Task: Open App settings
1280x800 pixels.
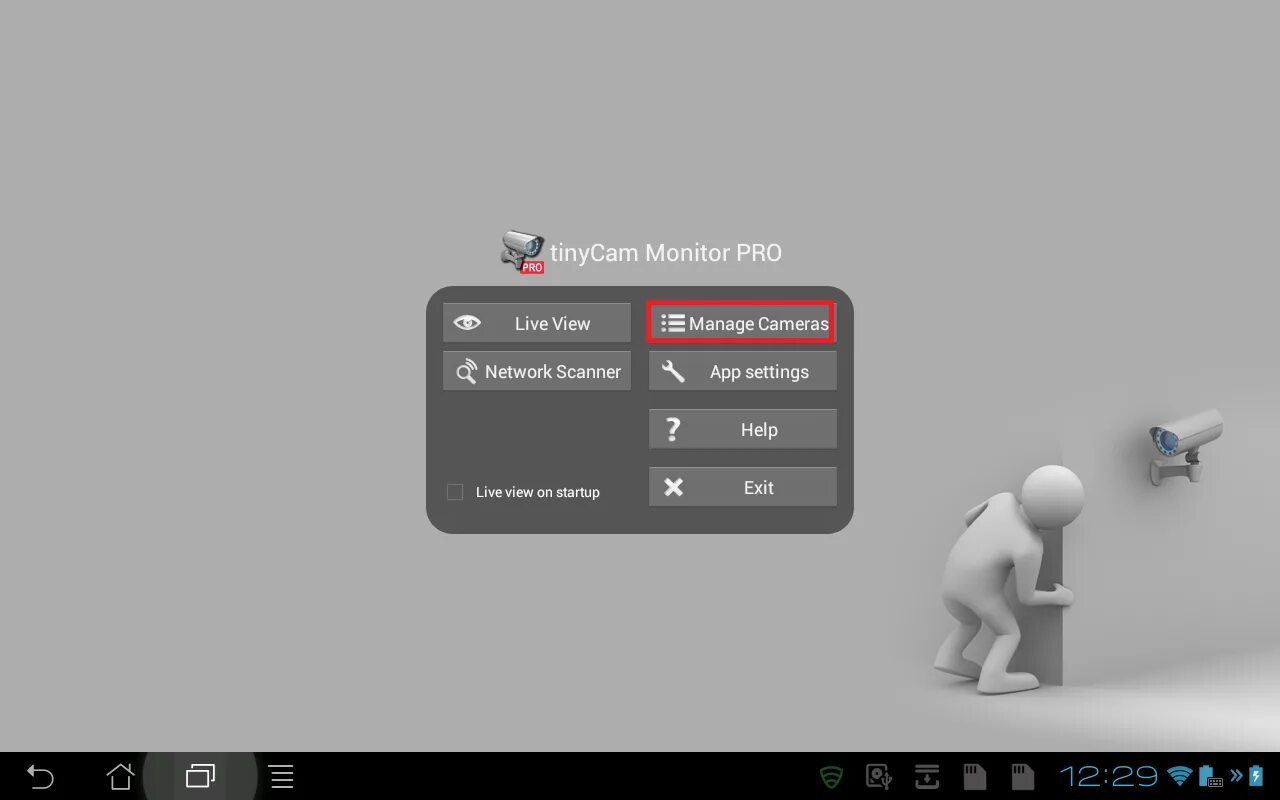Action: coord(742,371)
